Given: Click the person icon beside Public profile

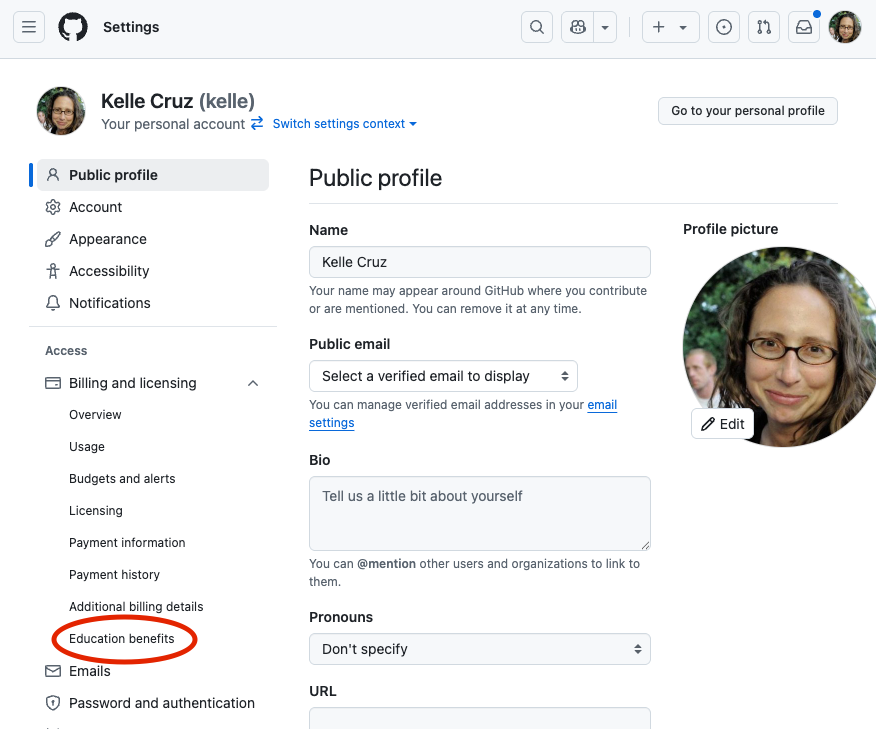Looking at the screenshot, I should coord(53,175).
